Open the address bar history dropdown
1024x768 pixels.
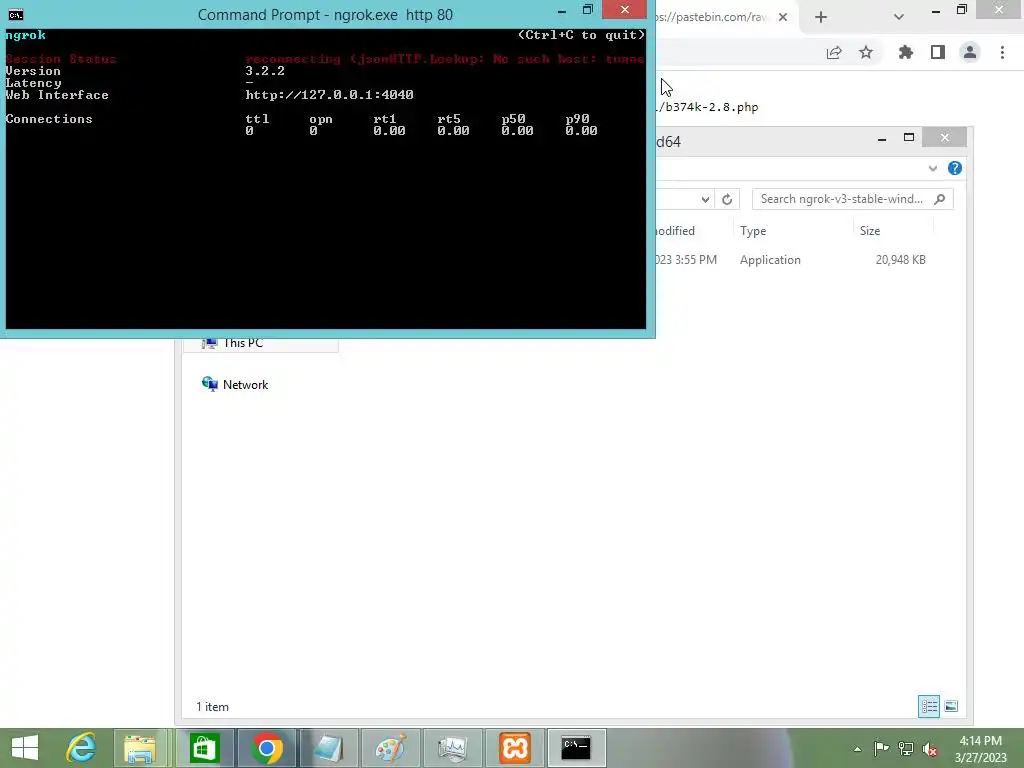[x=705, y=199]
